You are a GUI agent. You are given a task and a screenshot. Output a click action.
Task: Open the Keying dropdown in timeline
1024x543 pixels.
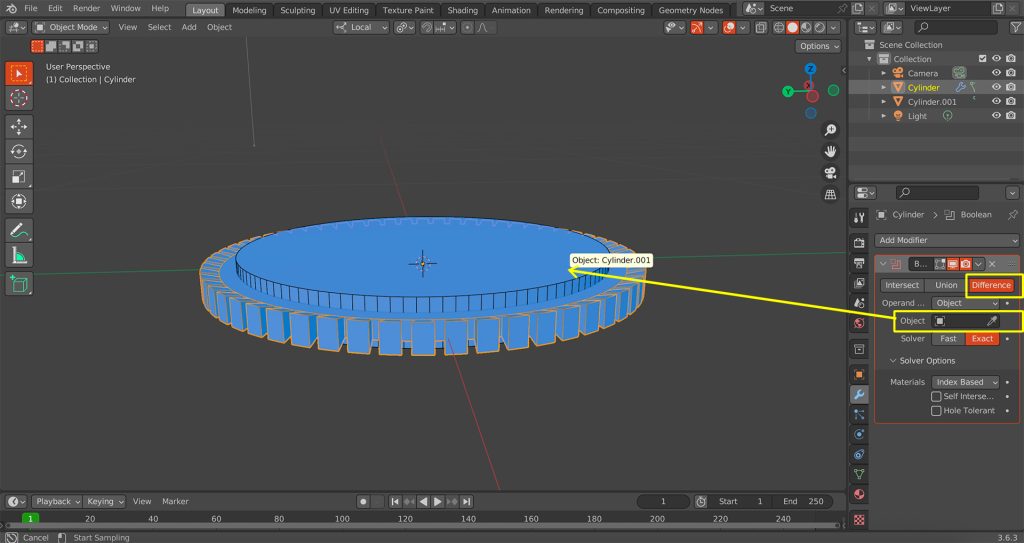coord(104,501)
